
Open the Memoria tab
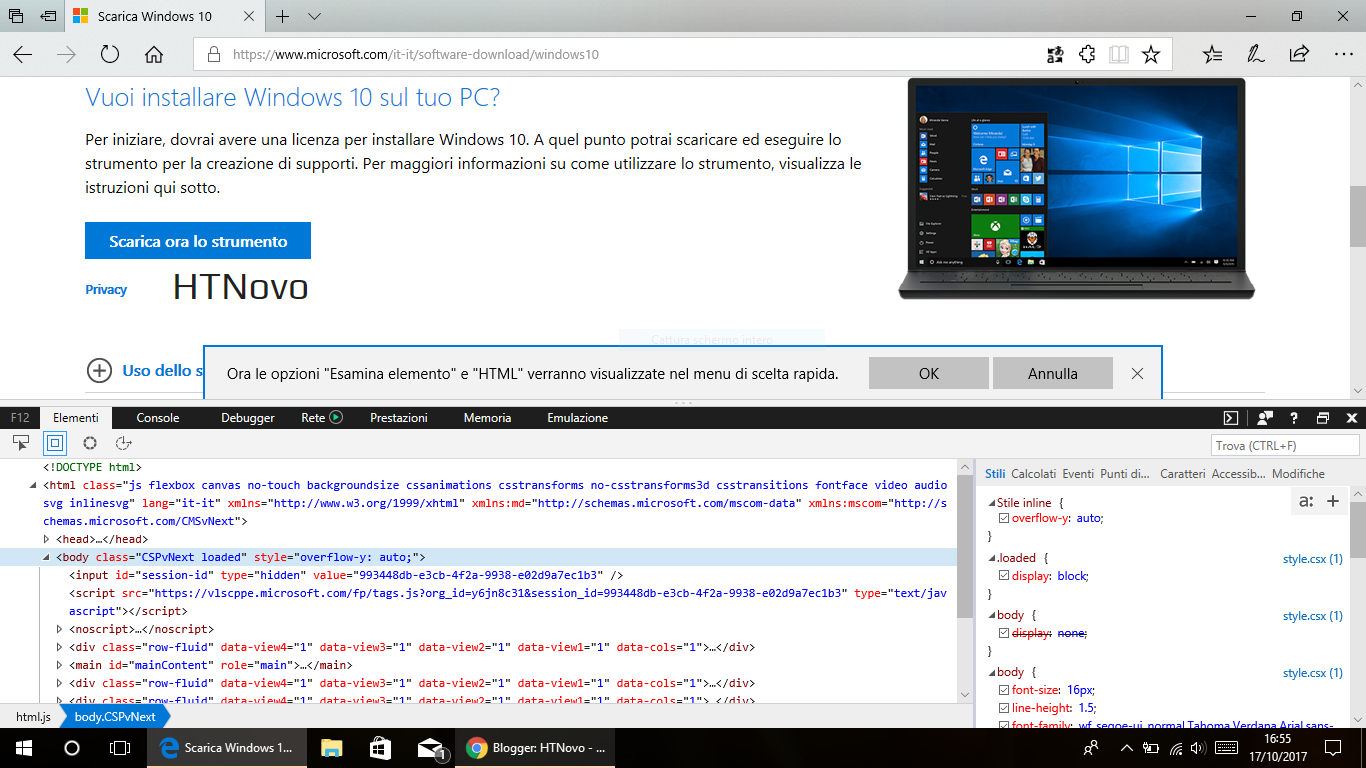coord(487,418)
